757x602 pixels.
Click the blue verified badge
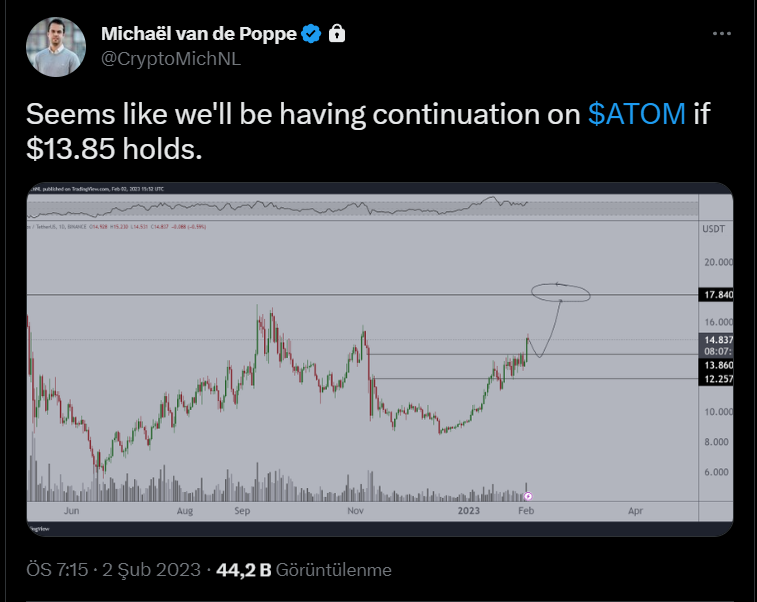[311, 34]
